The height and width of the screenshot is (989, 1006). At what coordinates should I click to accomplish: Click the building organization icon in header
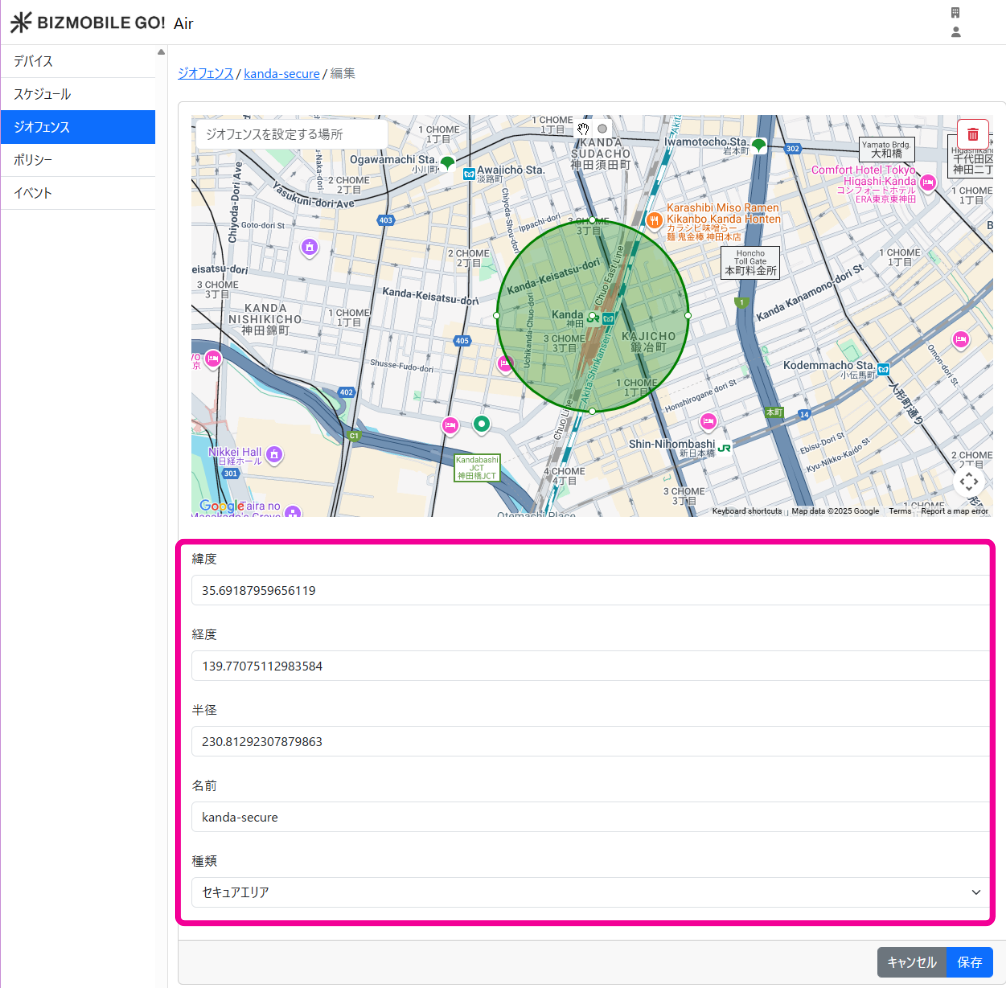point(955,12)
